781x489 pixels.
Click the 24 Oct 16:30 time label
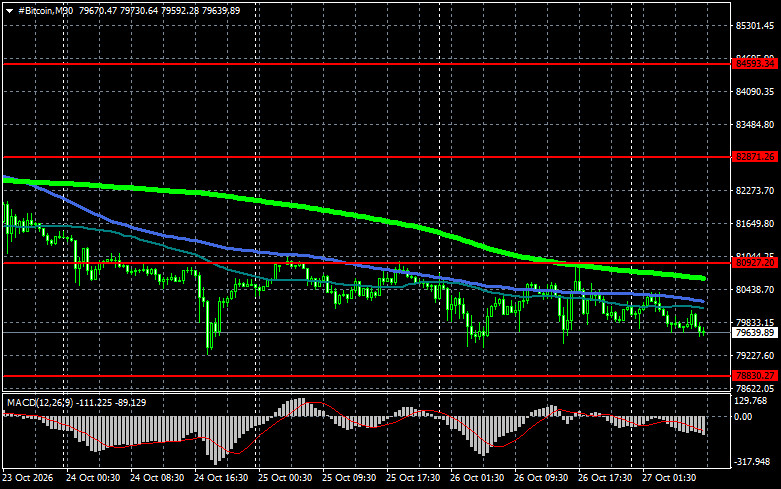pos(221,478)
